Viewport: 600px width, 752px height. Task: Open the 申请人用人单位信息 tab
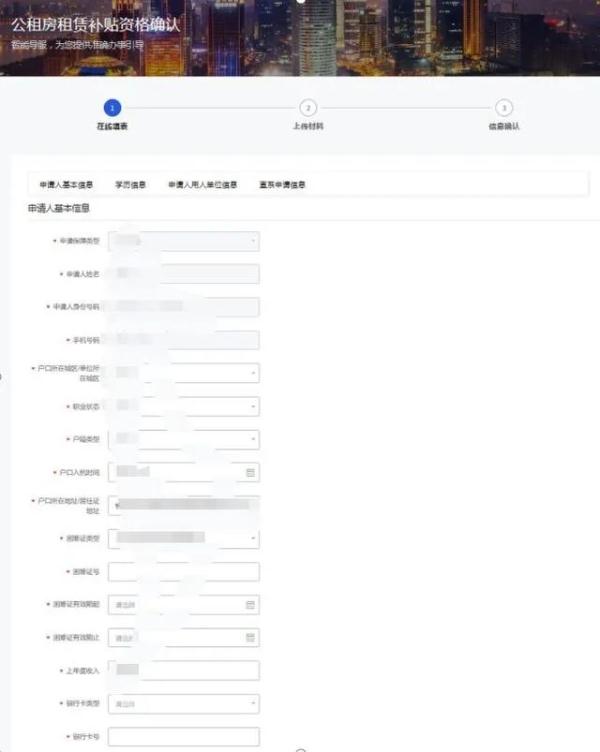tap(202, 185)
